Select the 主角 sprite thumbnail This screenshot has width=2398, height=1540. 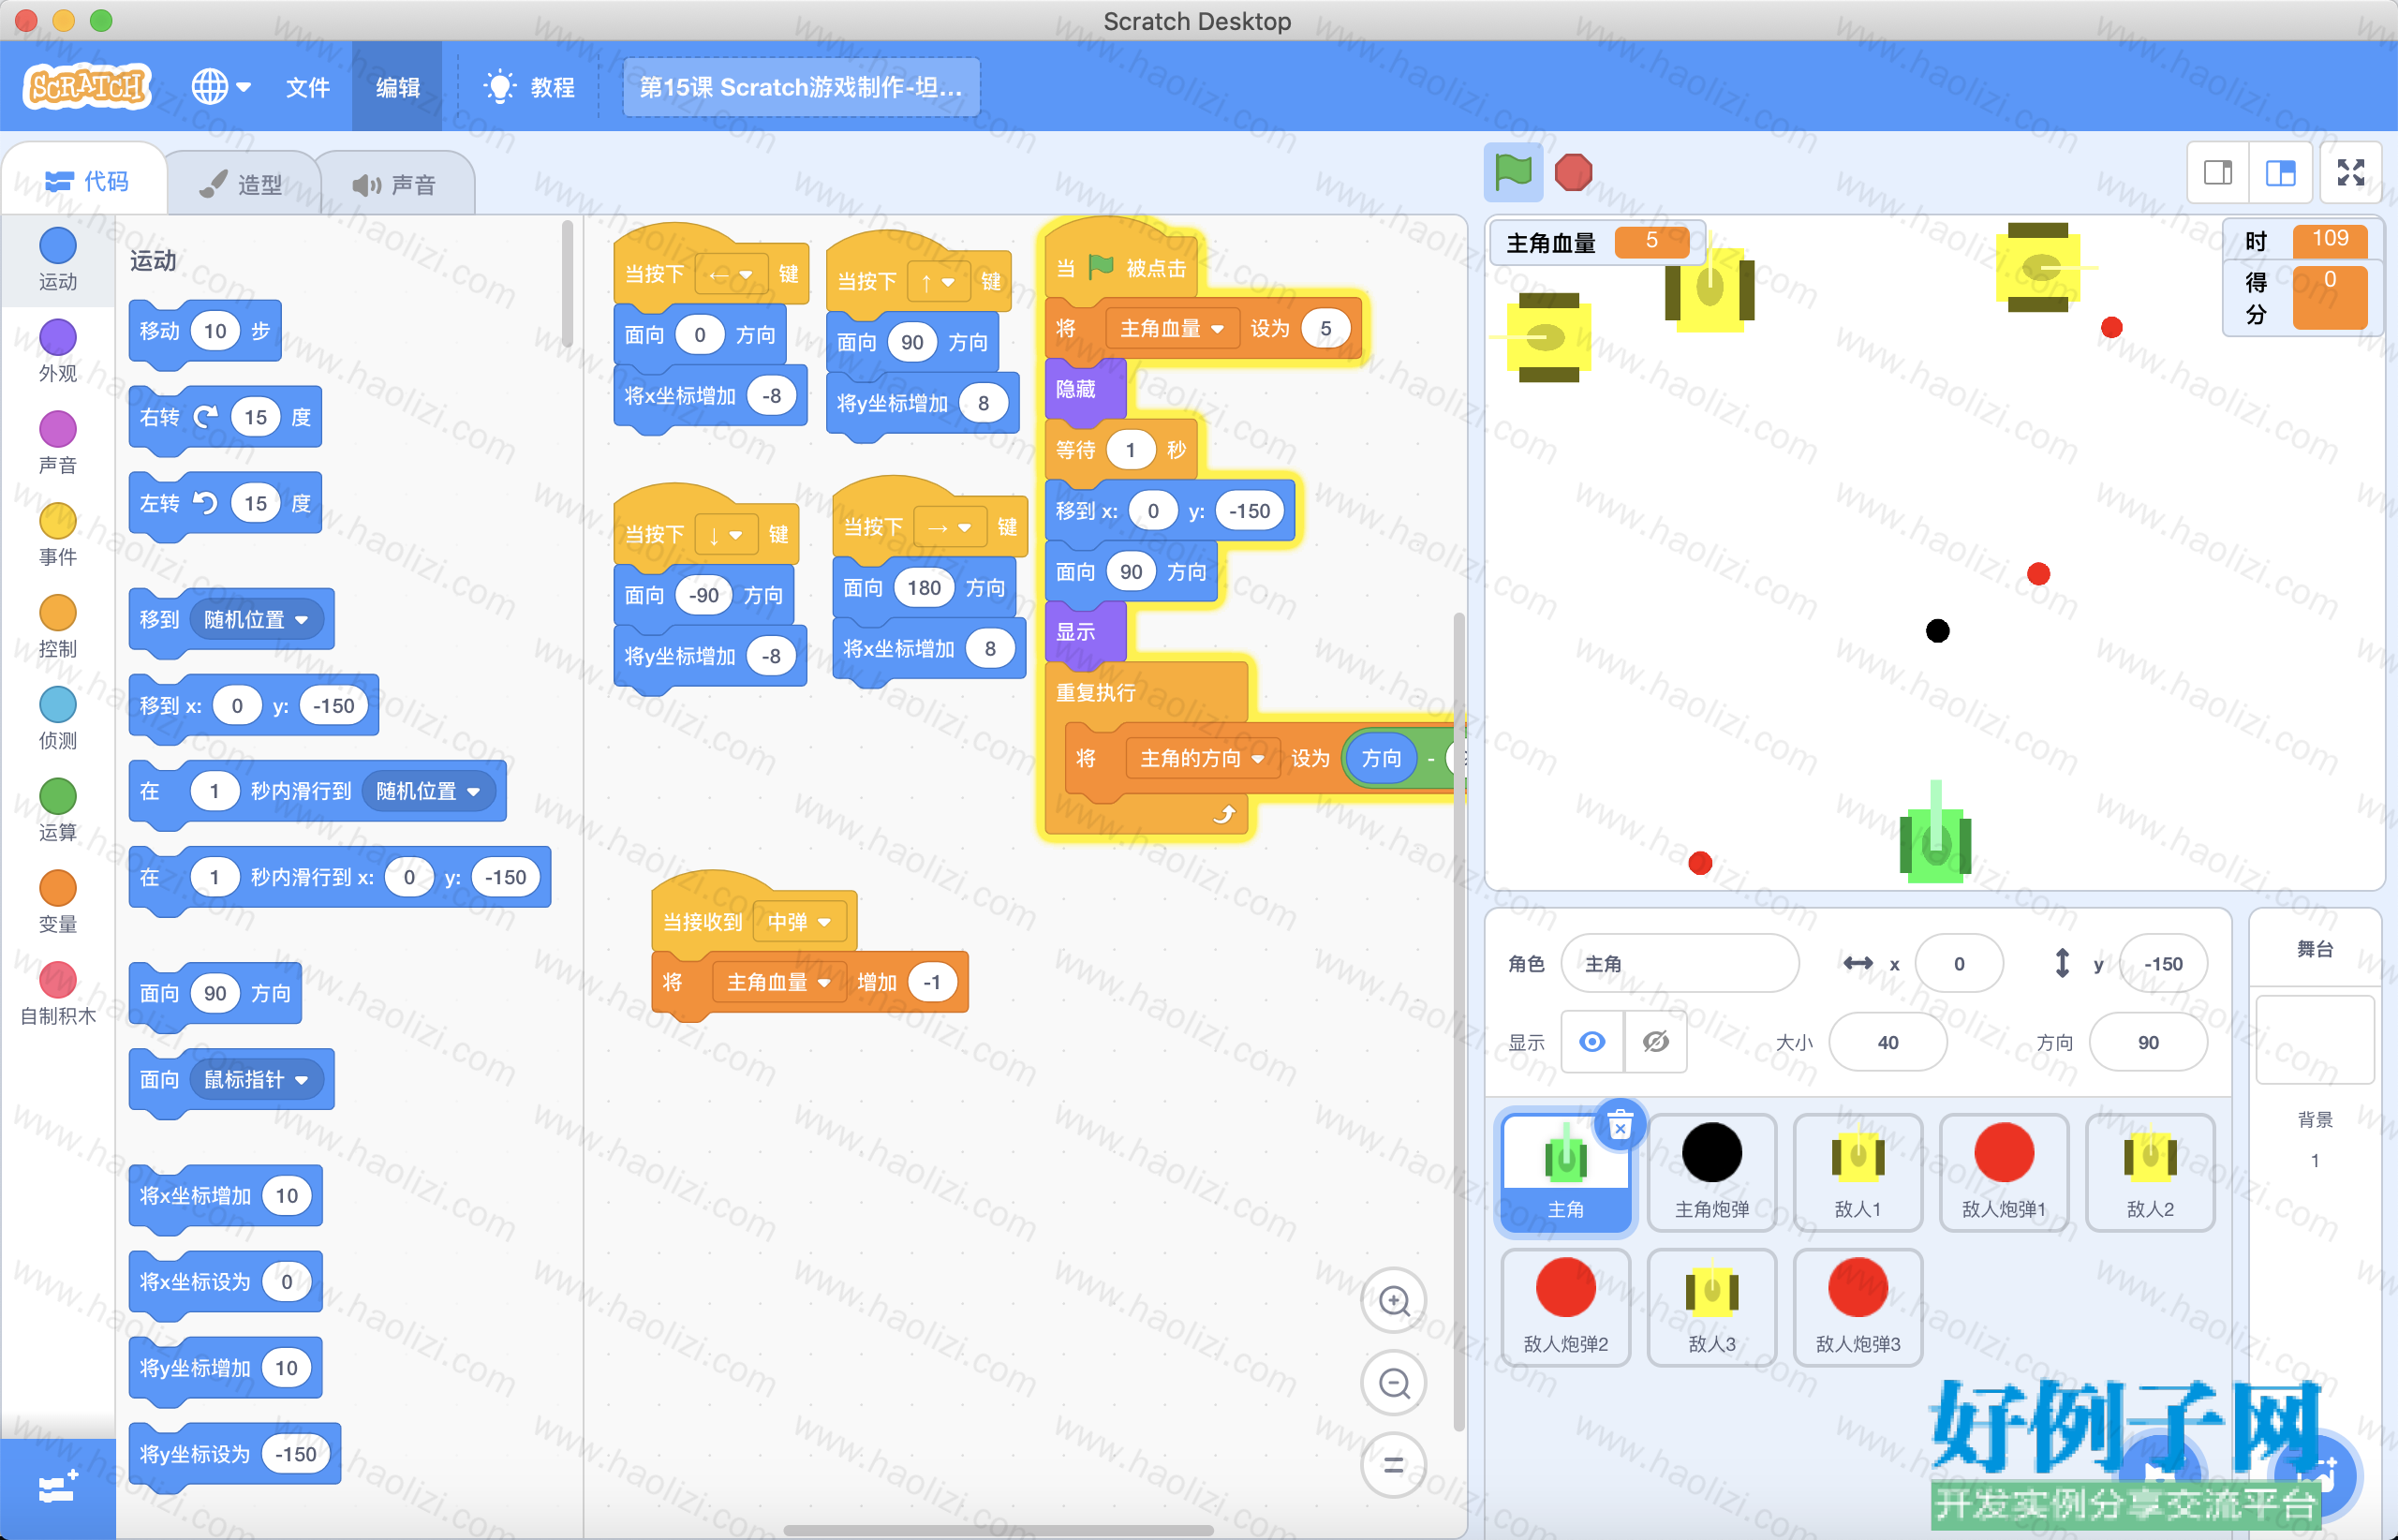1566,1171
